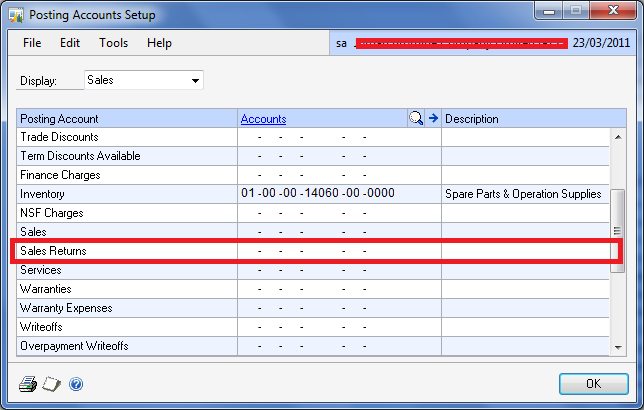
Task: Click the scrollbar down arrow
Action: click(618, 348)
